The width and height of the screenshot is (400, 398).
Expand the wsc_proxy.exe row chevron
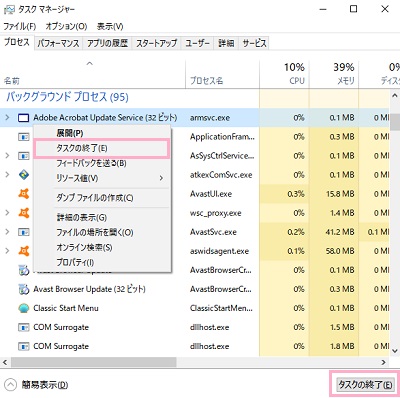click(7, 212)
